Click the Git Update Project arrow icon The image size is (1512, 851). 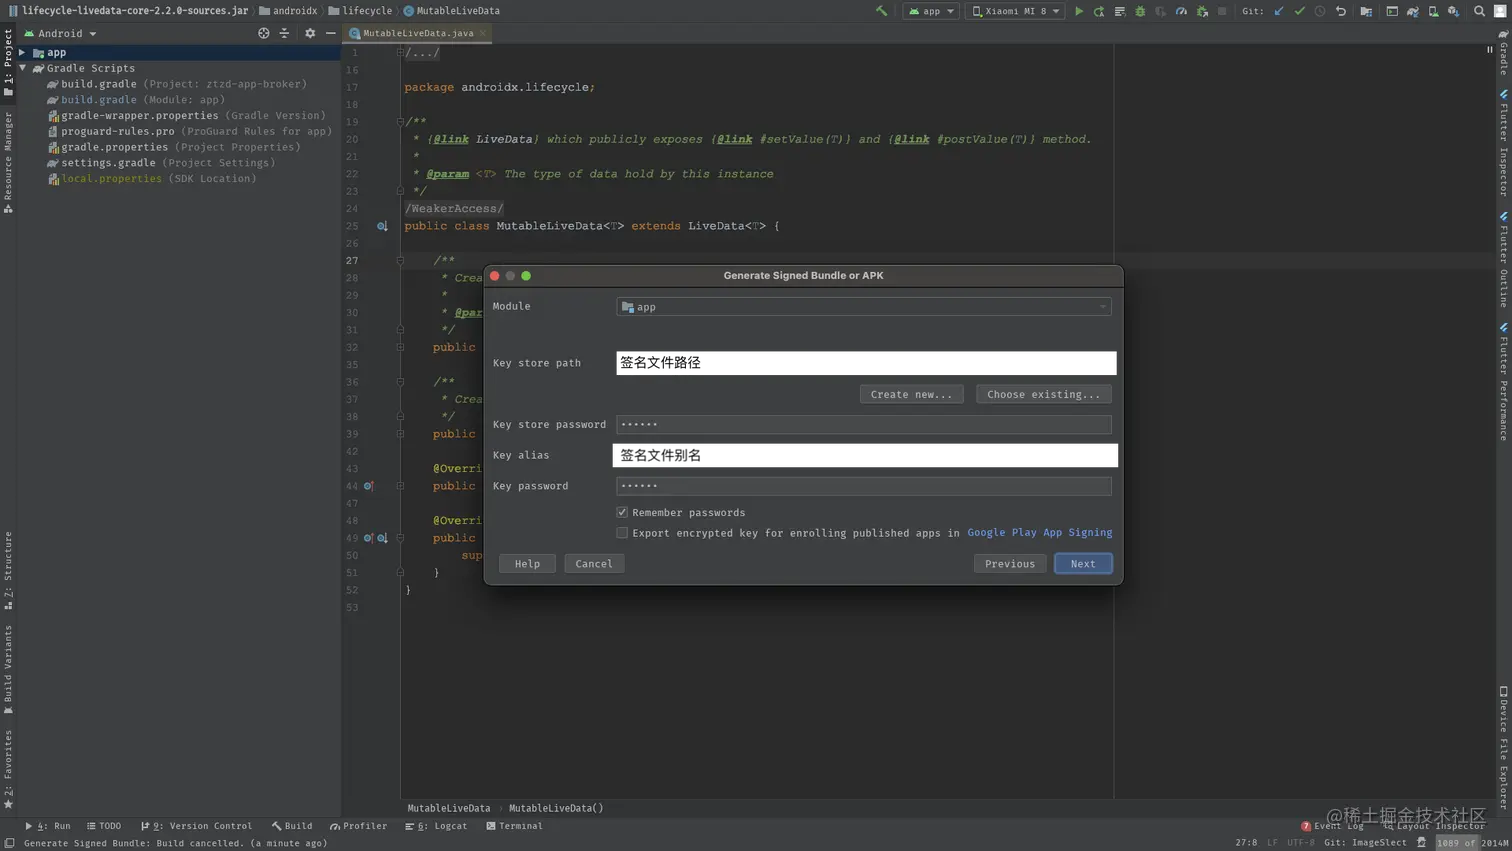coord(1279,11)
